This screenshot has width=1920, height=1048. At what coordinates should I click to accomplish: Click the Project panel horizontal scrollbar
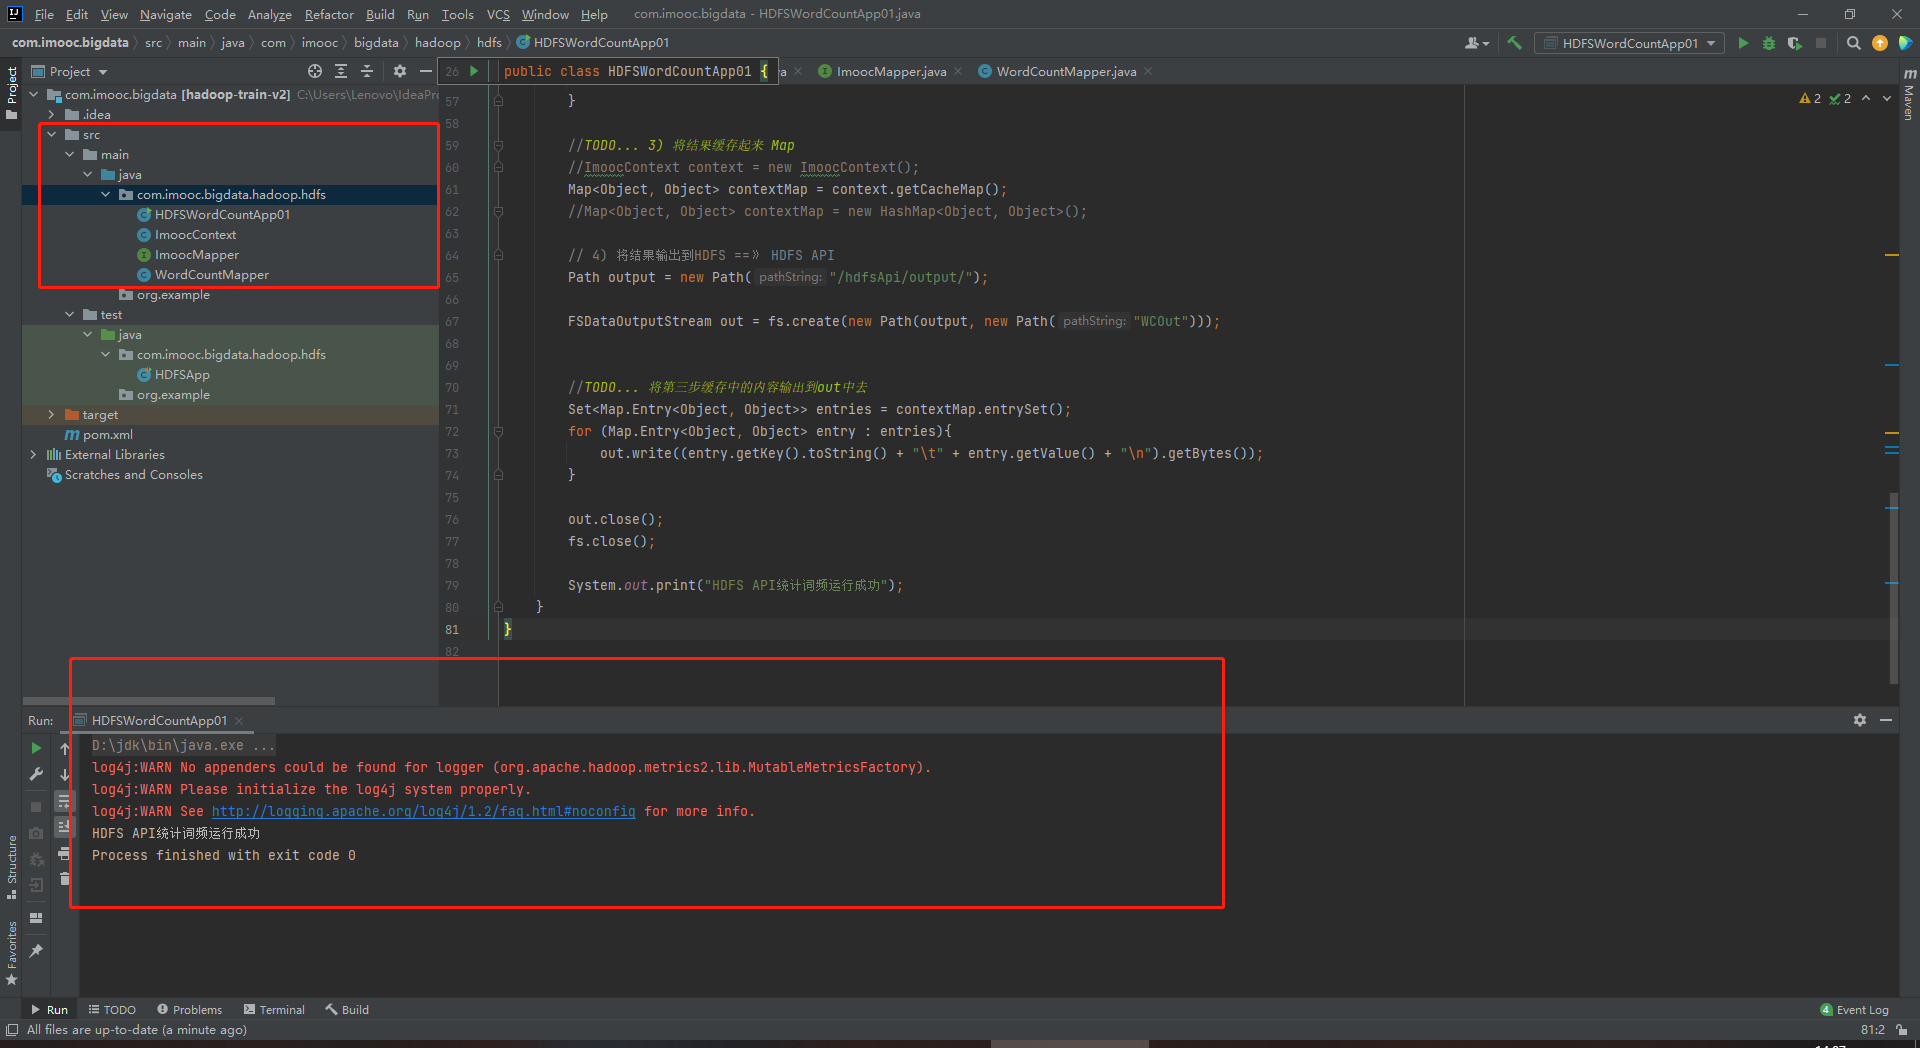148,701
